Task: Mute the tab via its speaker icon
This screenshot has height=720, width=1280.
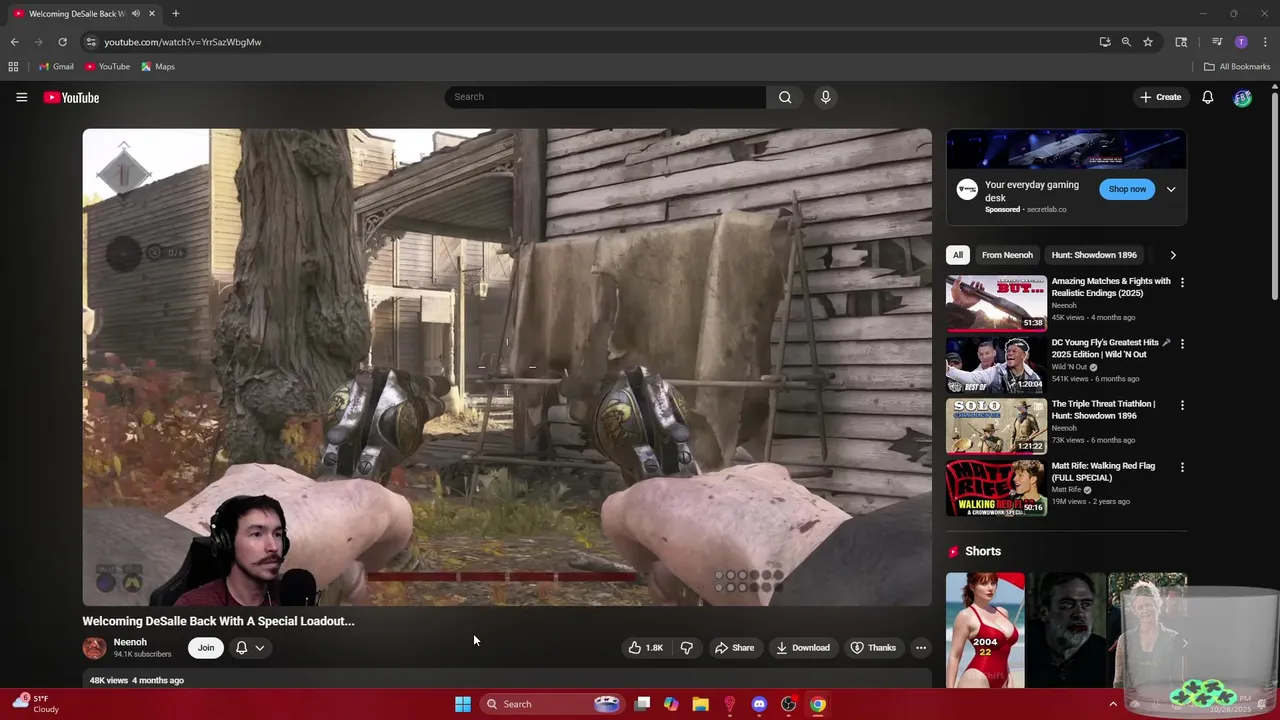Action: (136, 14)
